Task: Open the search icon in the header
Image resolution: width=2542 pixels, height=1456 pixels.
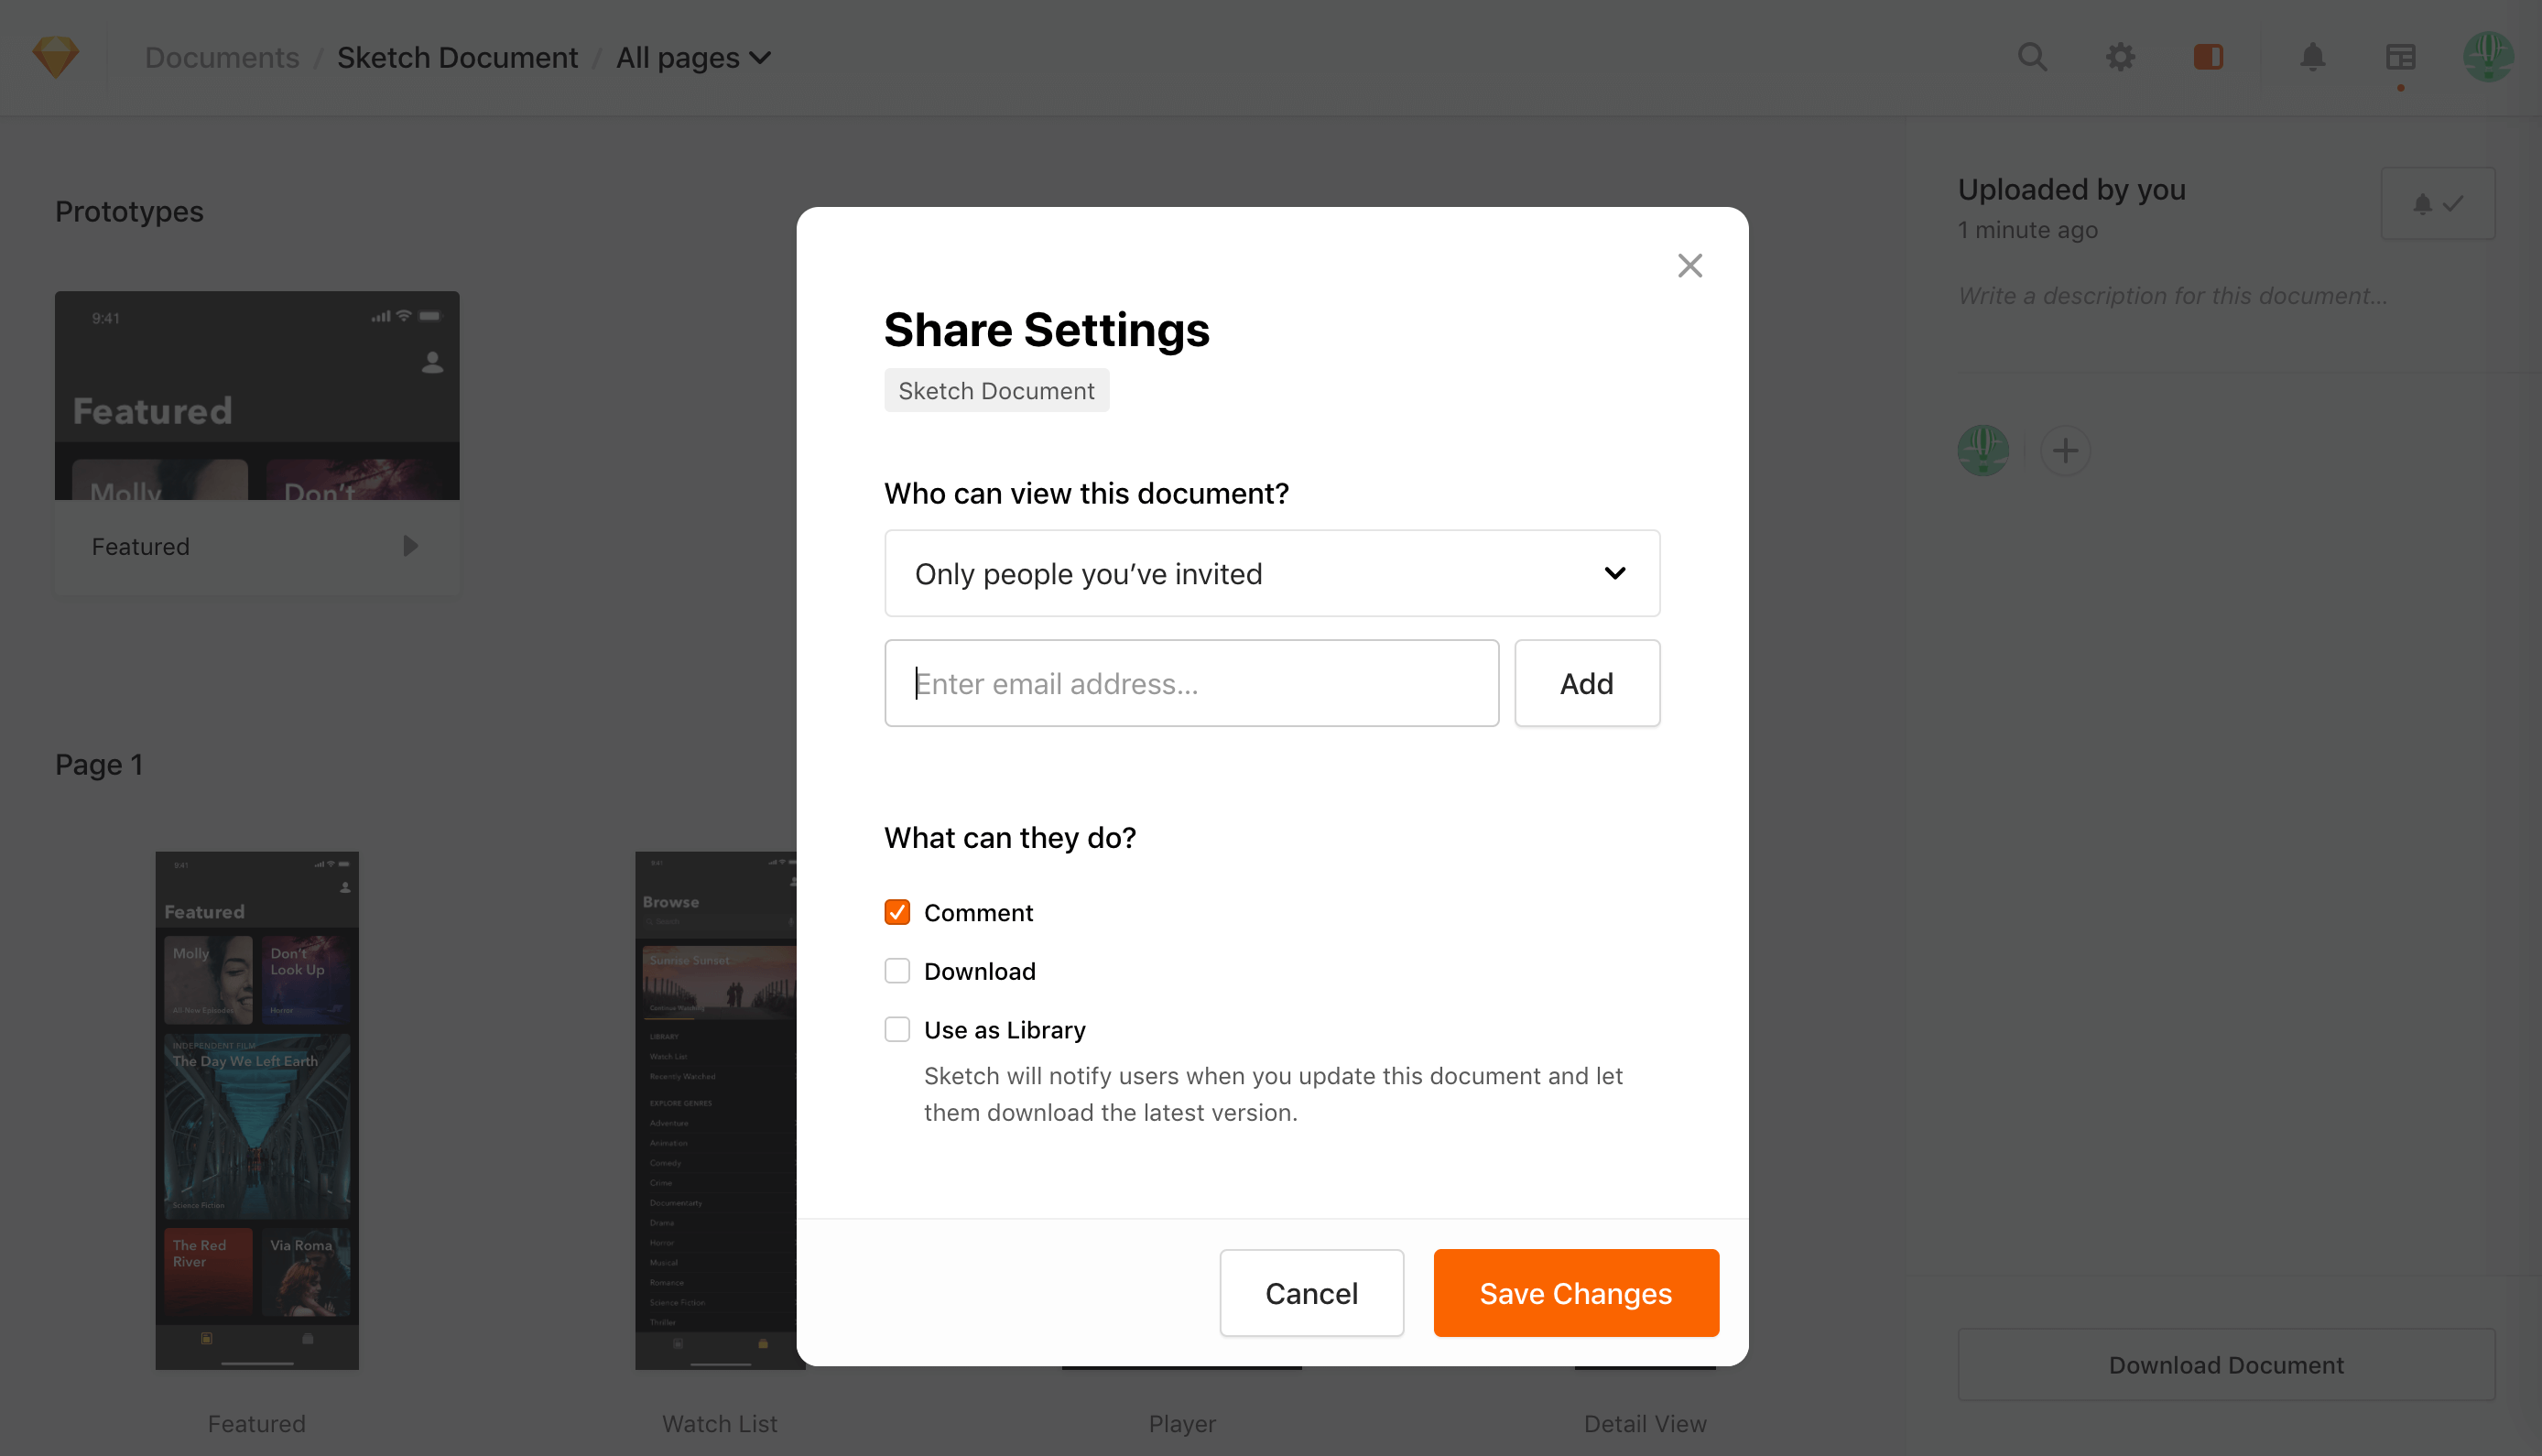Action: pyautogui.click(x=2032, y=57)
